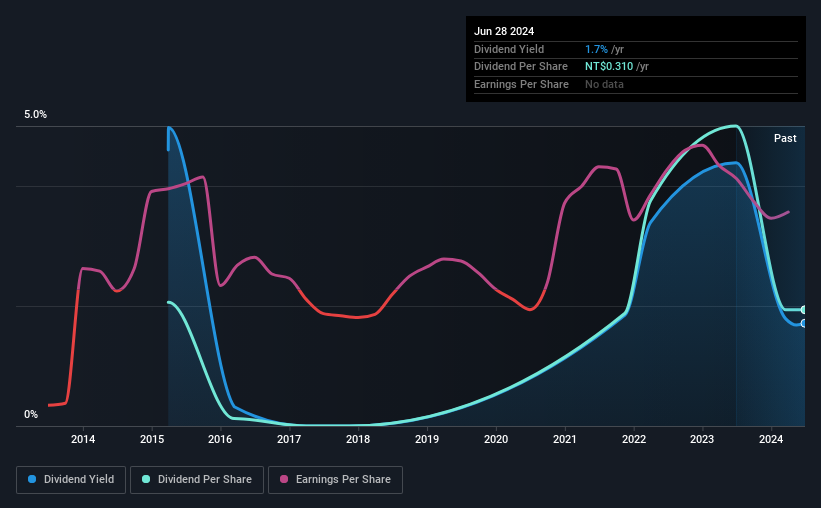Click the 'Past' label on chart

[785, 138]
